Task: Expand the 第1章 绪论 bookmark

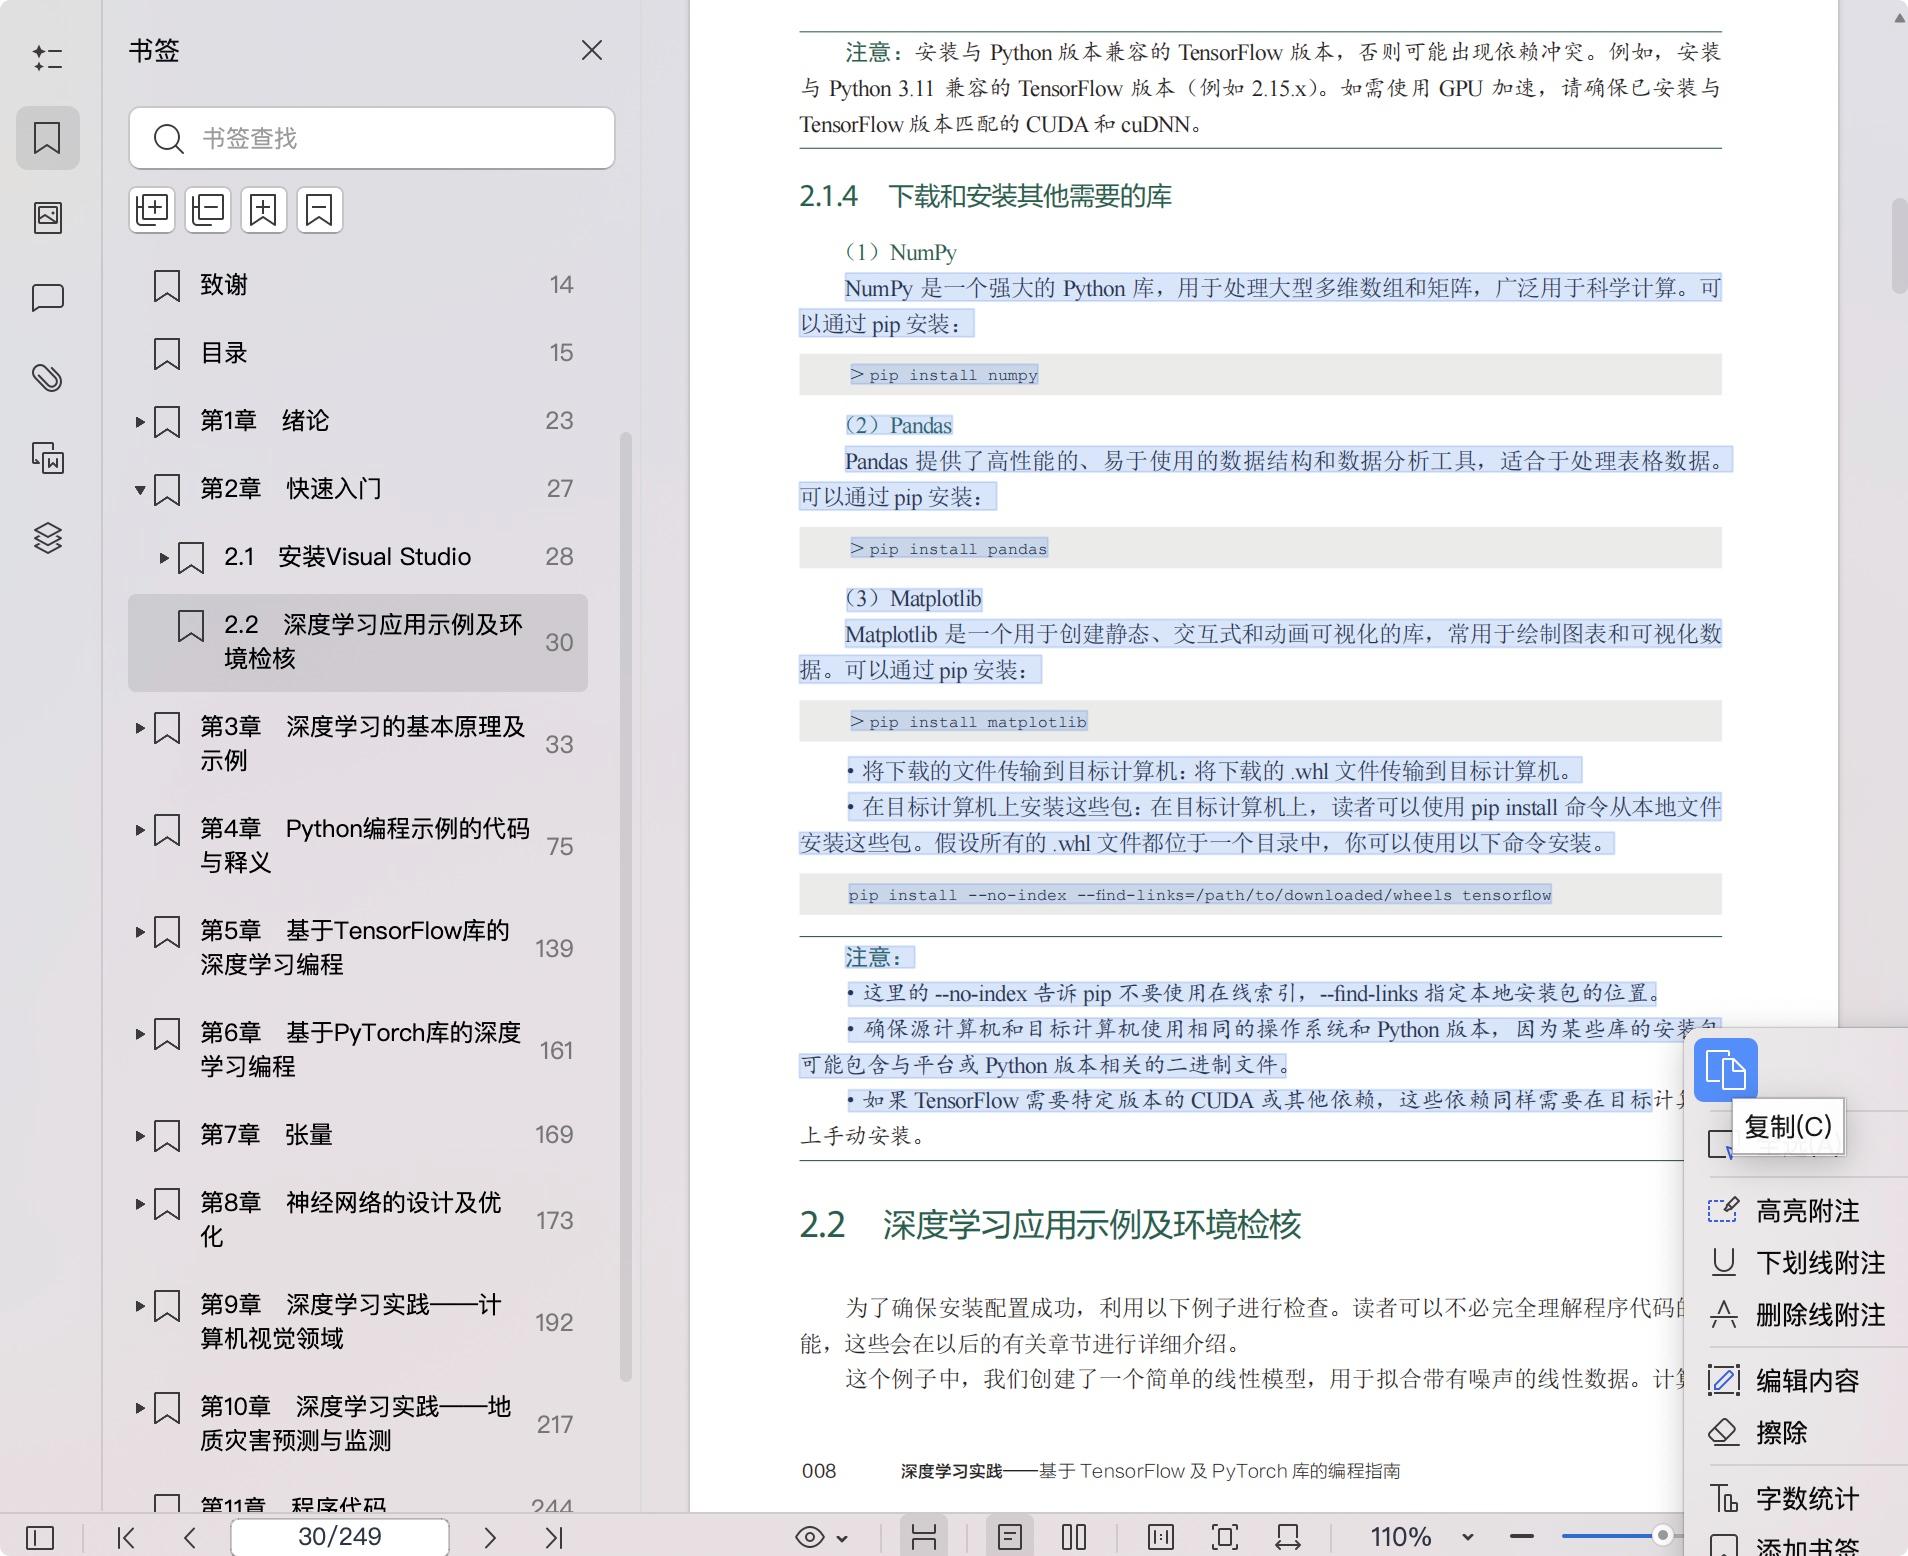Action: (140, 422)
